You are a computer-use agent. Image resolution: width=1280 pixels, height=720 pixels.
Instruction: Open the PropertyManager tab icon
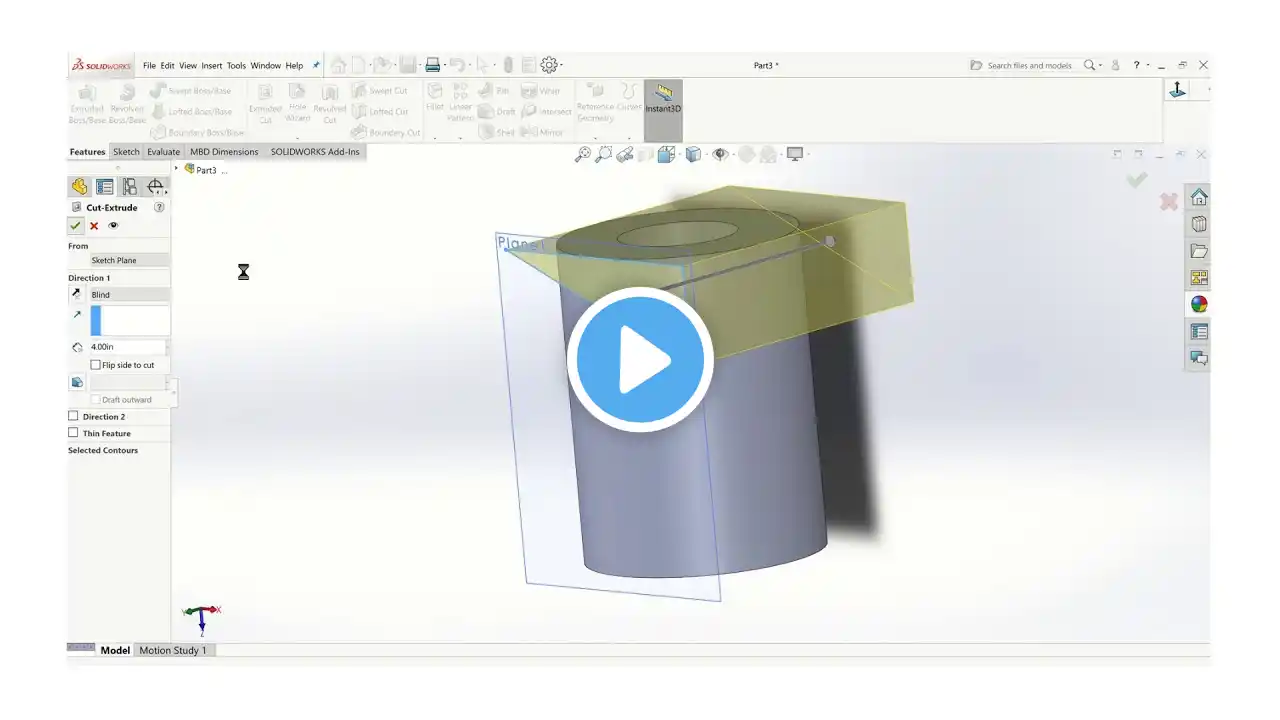click(x=104, y=187)
